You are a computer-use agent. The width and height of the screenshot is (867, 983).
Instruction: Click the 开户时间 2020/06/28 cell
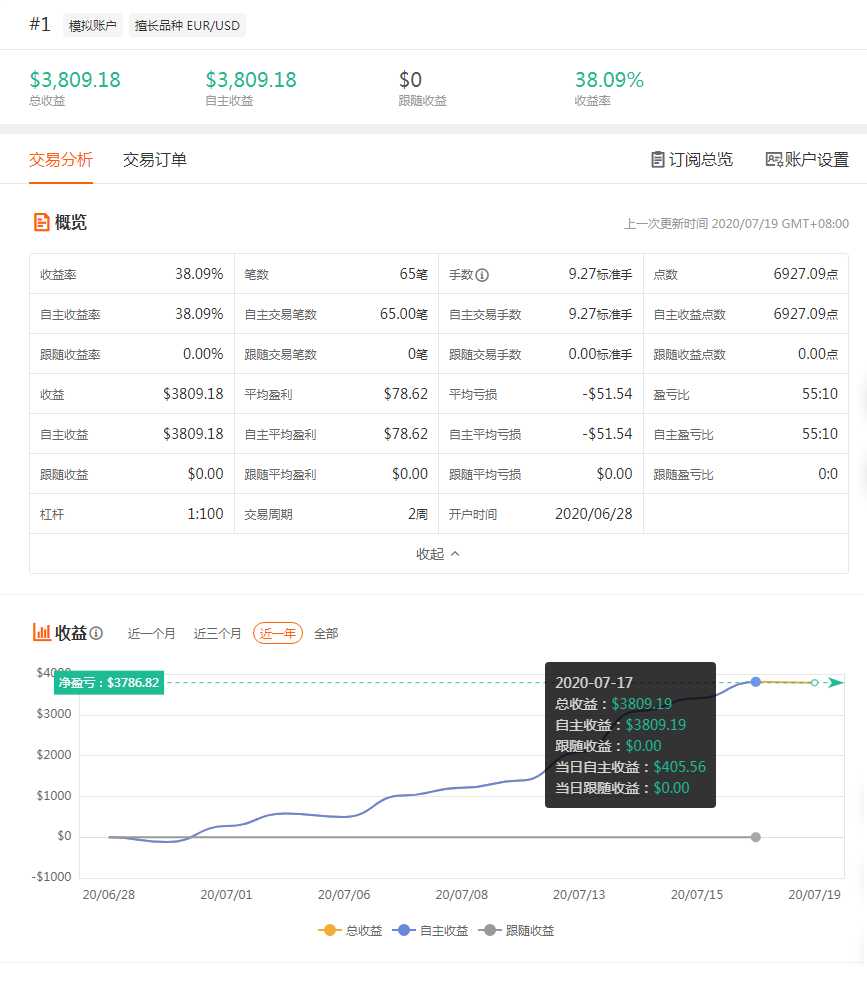tap(541, 514)
